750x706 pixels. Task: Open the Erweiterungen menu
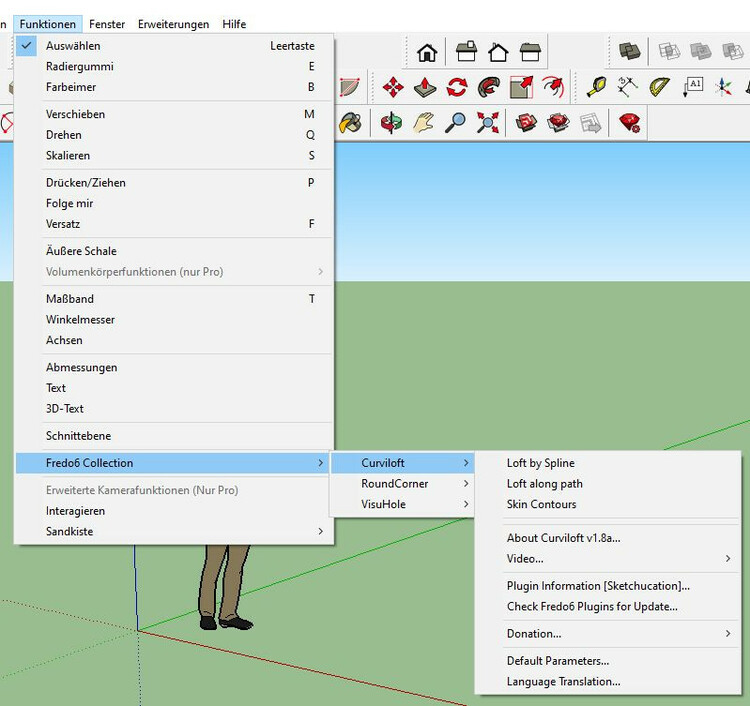tap(173, 24)
